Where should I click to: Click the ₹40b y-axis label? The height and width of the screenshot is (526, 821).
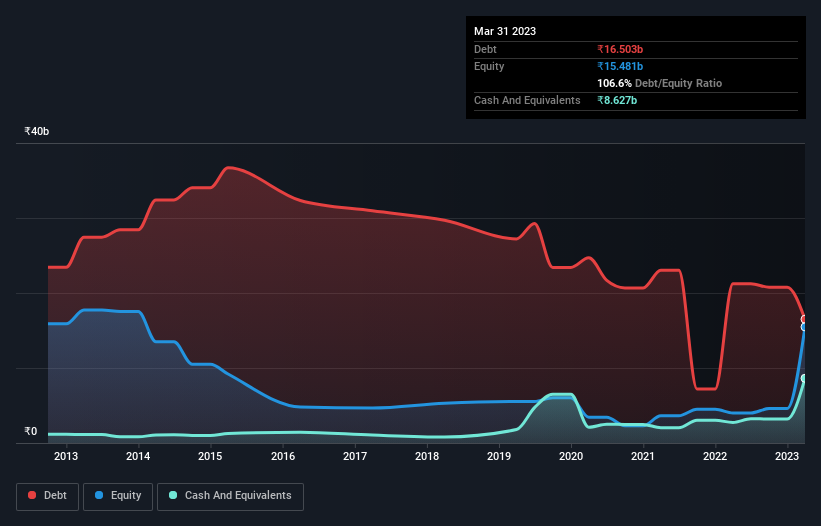[x=37, y=131]
